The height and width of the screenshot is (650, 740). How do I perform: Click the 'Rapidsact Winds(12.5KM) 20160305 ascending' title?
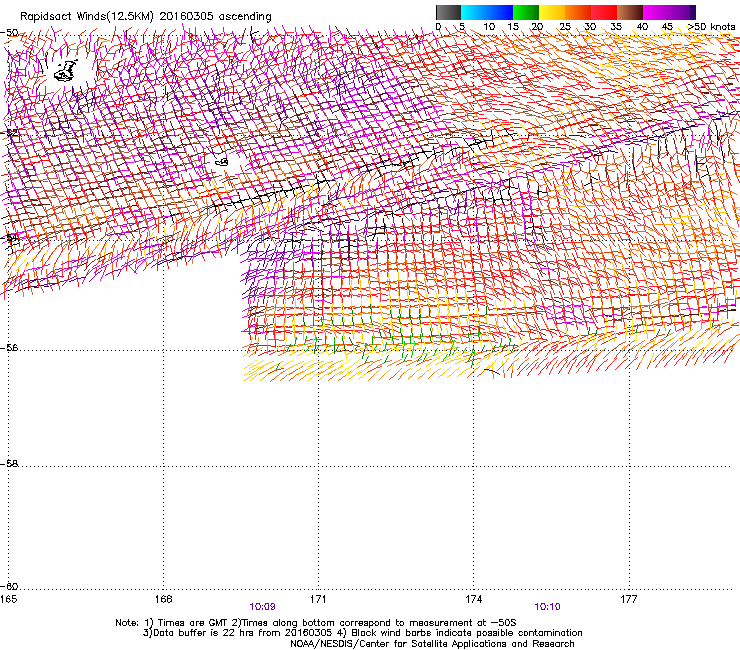tap(146, 17)
